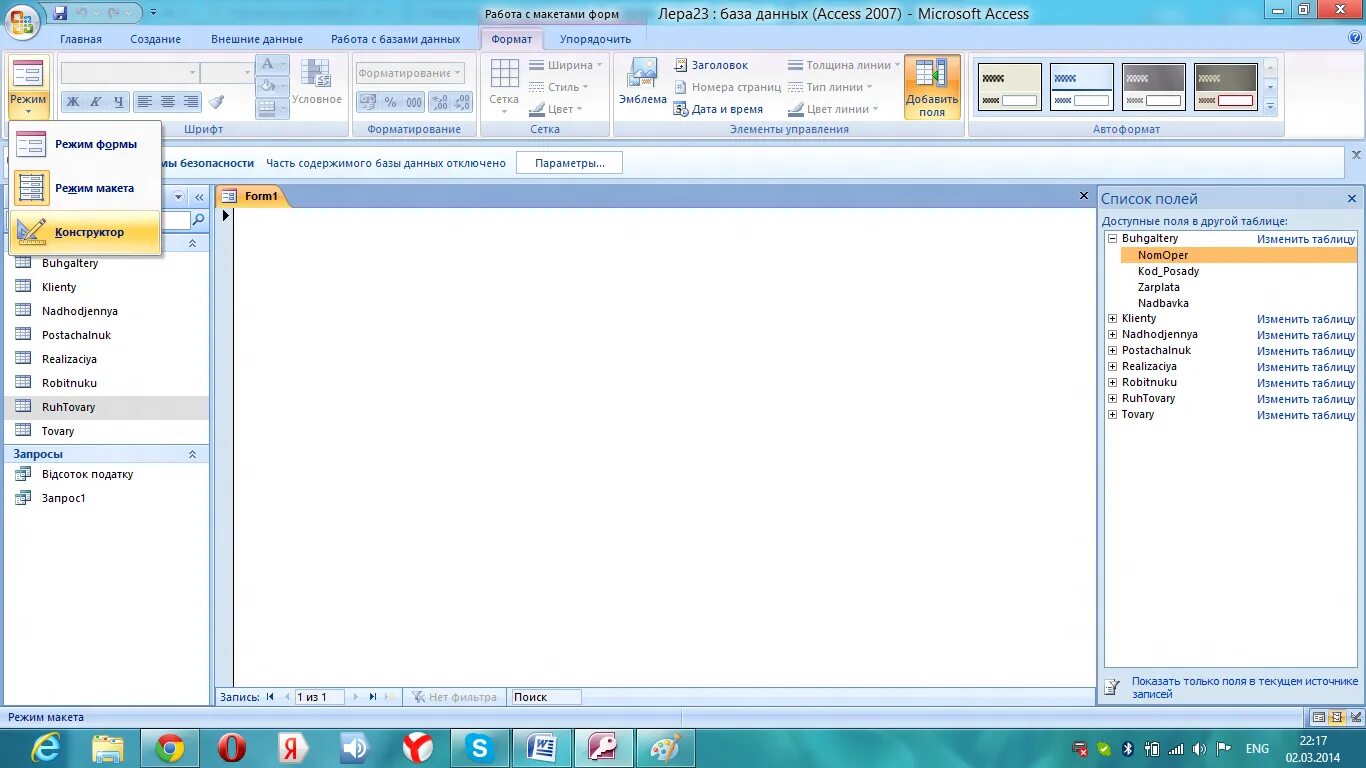Open Работа с базами данных tab
The width and height of the screenshot is (1366, 768).
[396, 39]
